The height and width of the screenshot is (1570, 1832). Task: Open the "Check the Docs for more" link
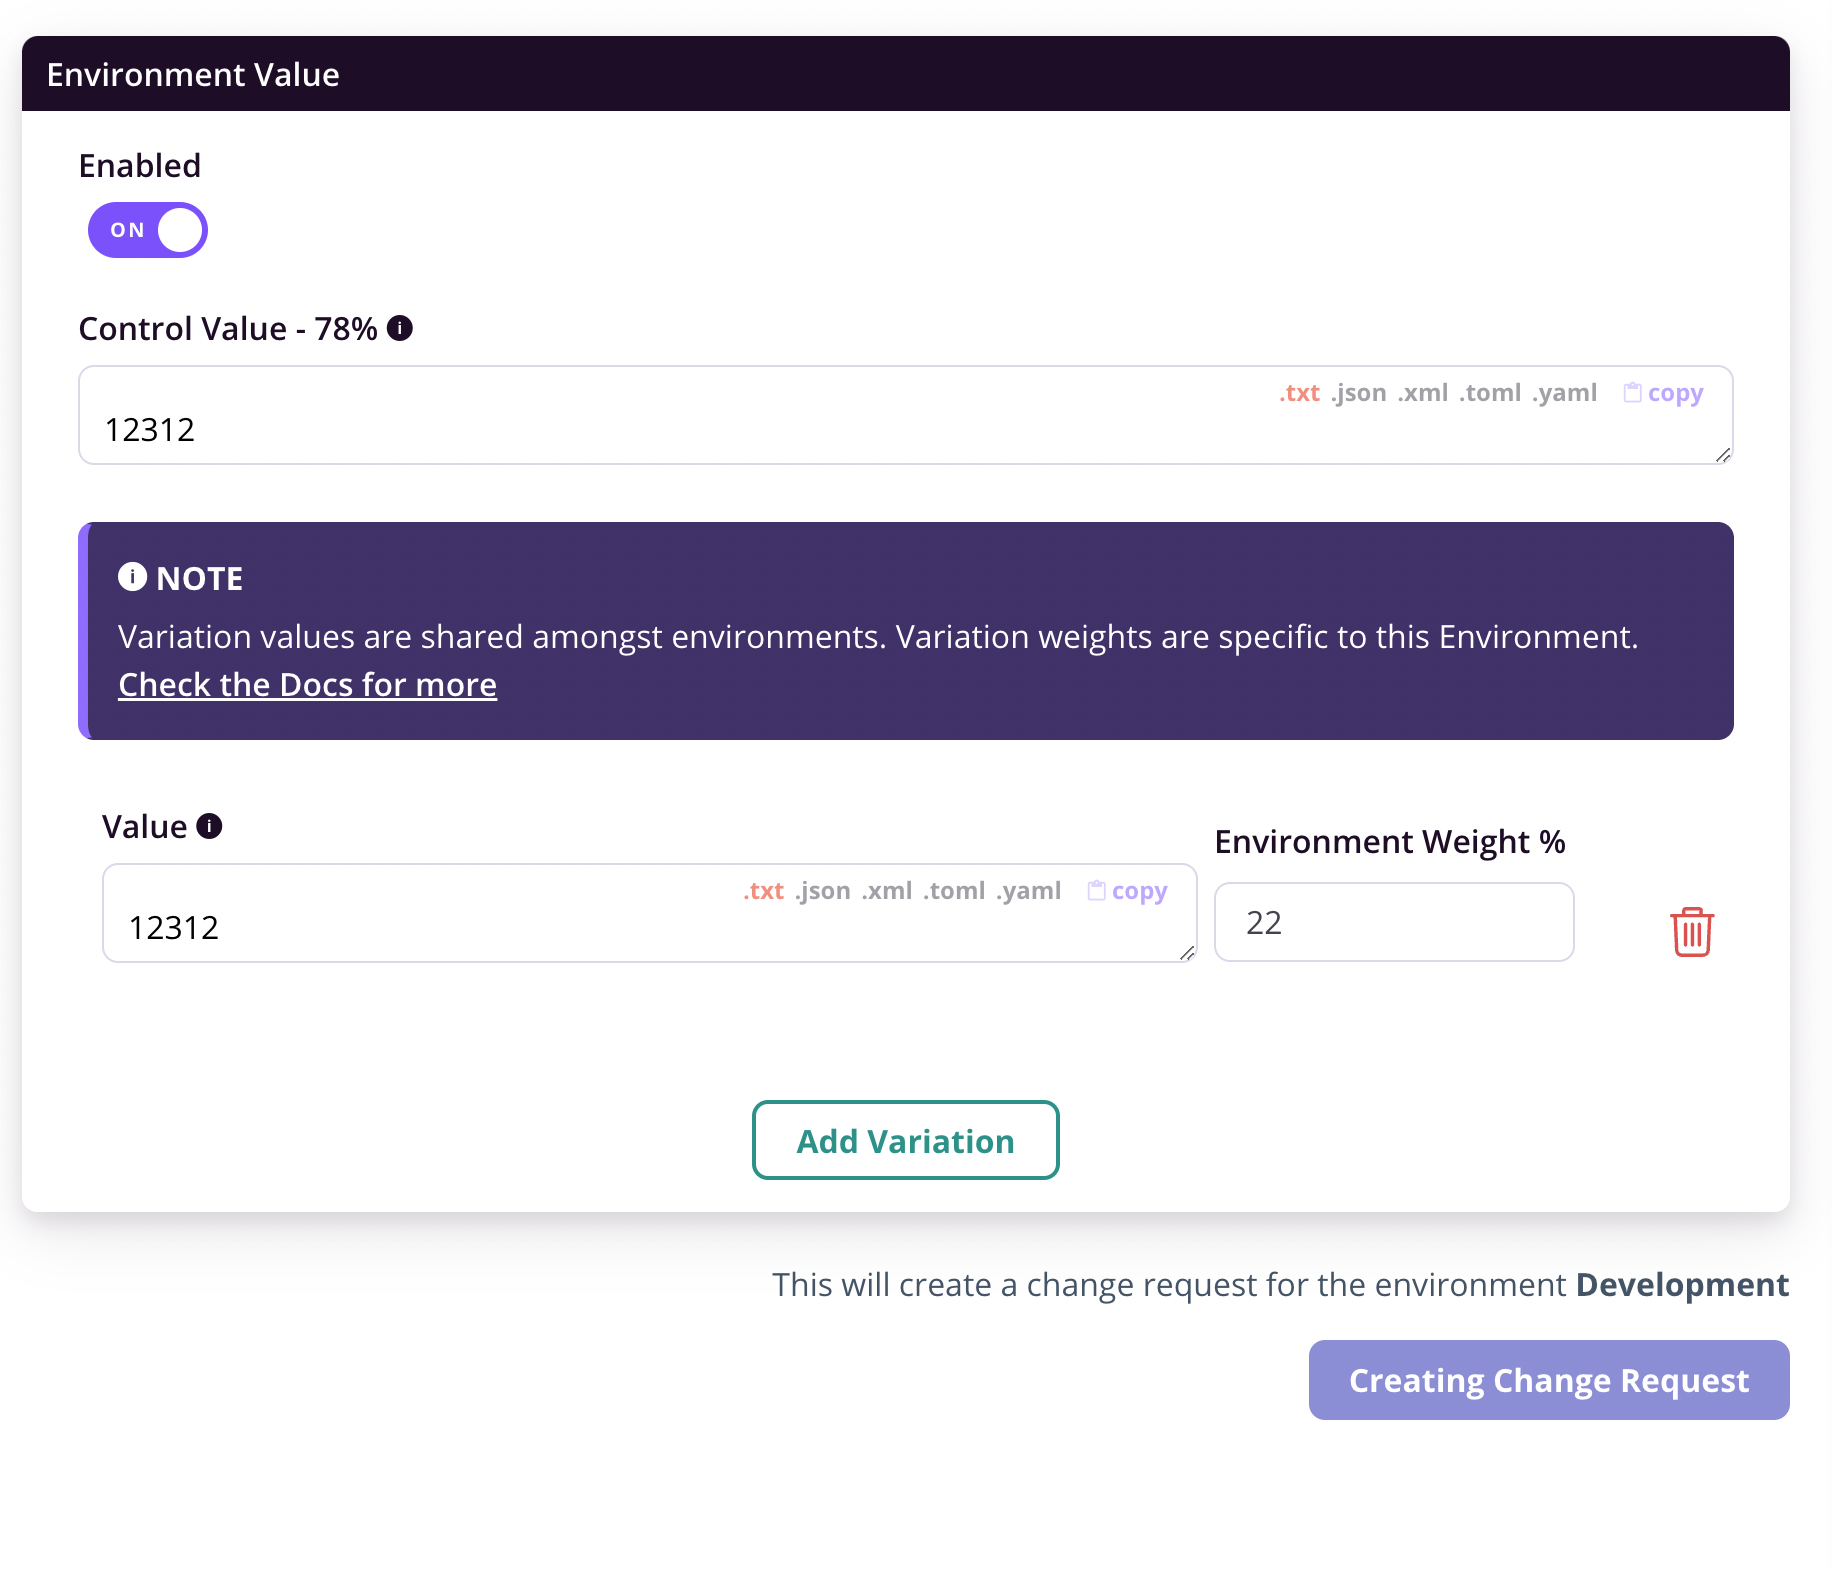pyautogui.click(x=306, y=684)
